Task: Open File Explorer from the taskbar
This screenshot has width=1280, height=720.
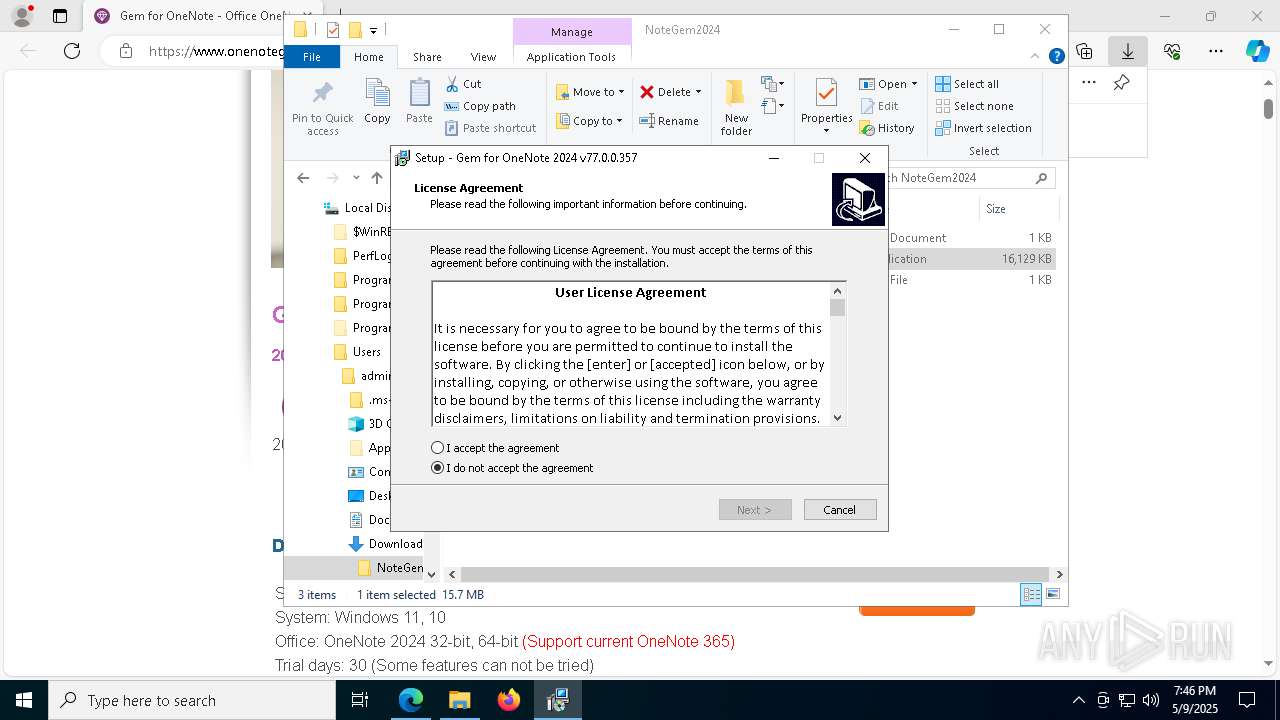Action: point(460,700)
